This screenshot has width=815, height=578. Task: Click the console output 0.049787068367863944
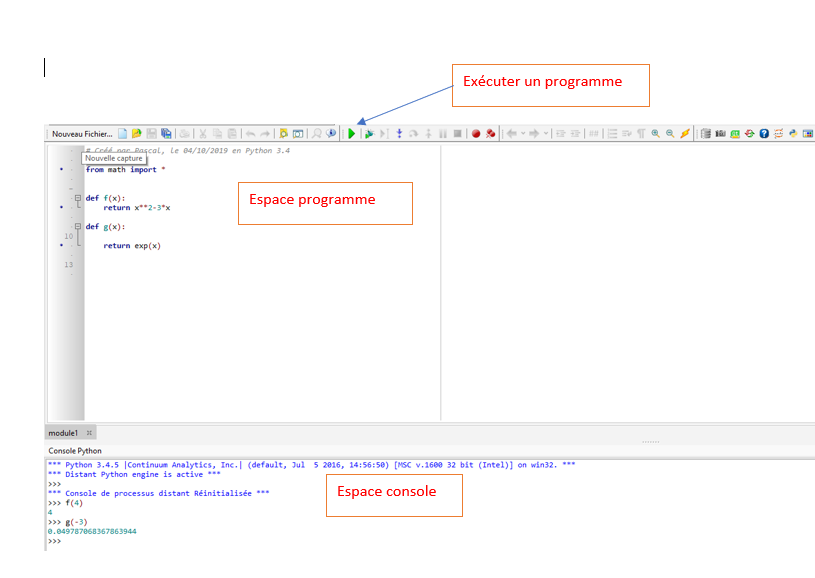coord(92,531)
